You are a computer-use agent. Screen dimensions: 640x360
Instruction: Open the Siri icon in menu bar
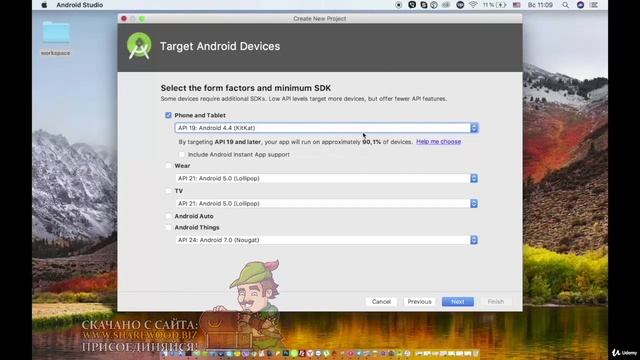(580, 5)
